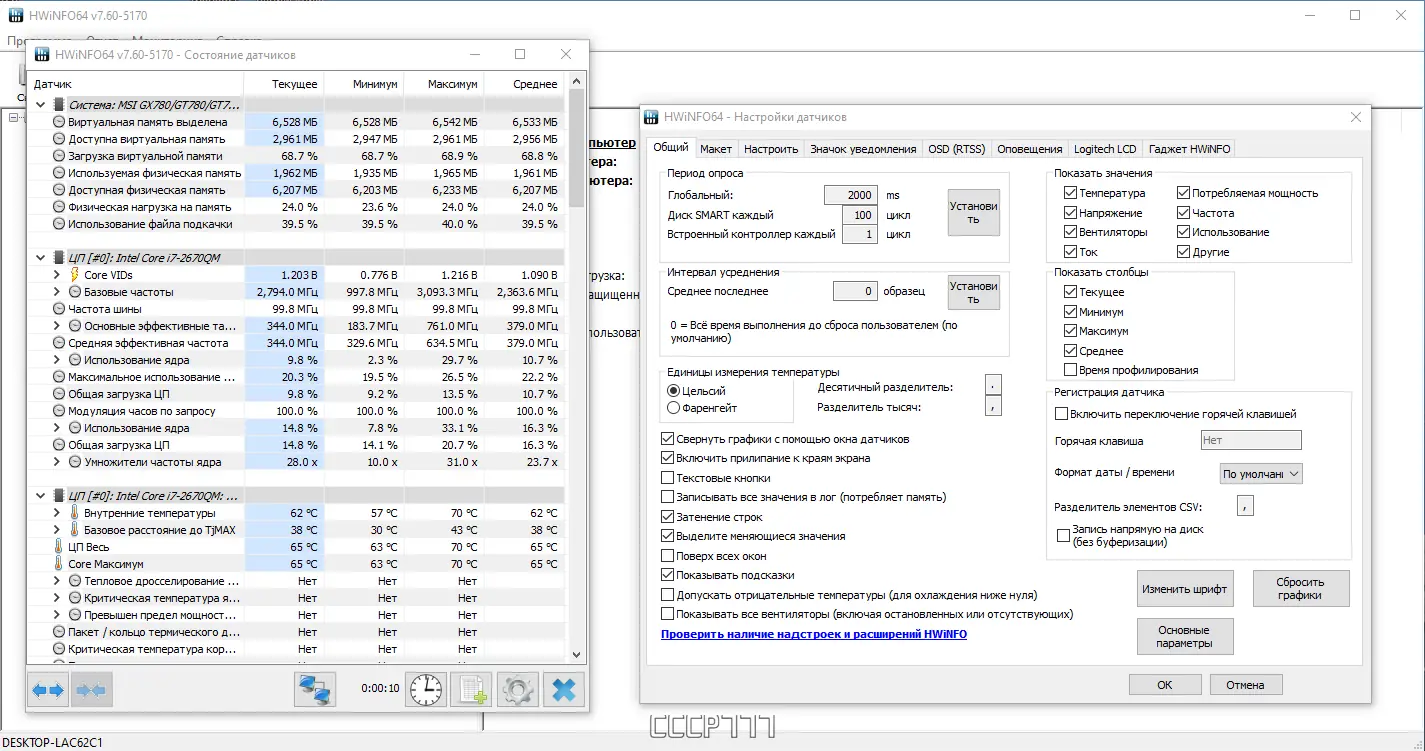Click the Глобальный polling period field

tap(850, 195)
